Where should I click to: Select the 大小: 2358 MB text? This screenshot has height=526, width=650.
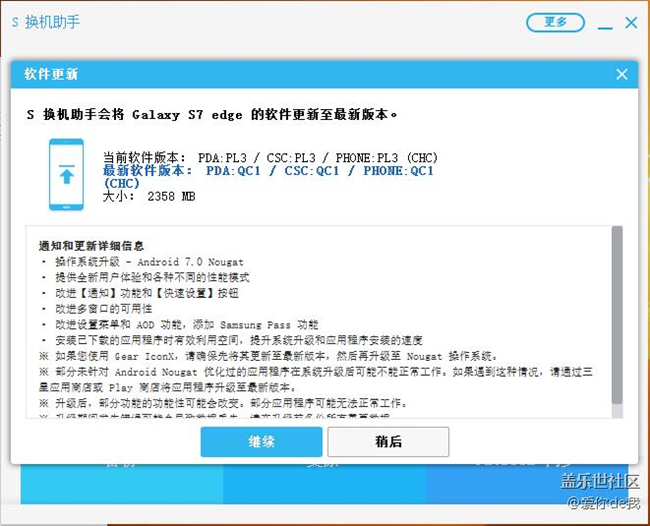tap(149, 196)
